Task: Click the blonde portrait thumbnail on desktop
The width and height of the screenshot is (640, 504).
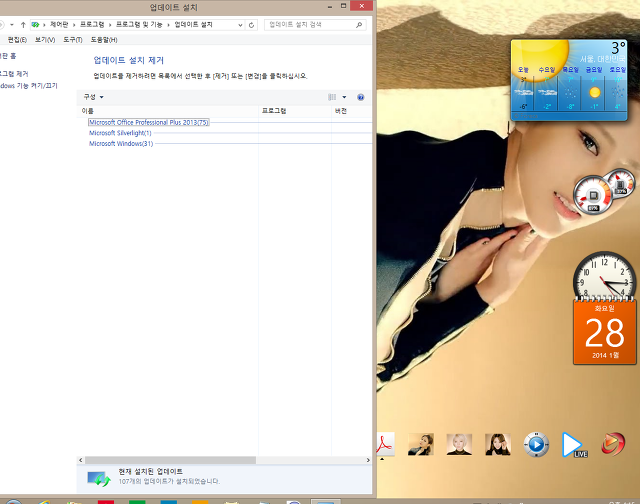Action: (x=459, y=444)
